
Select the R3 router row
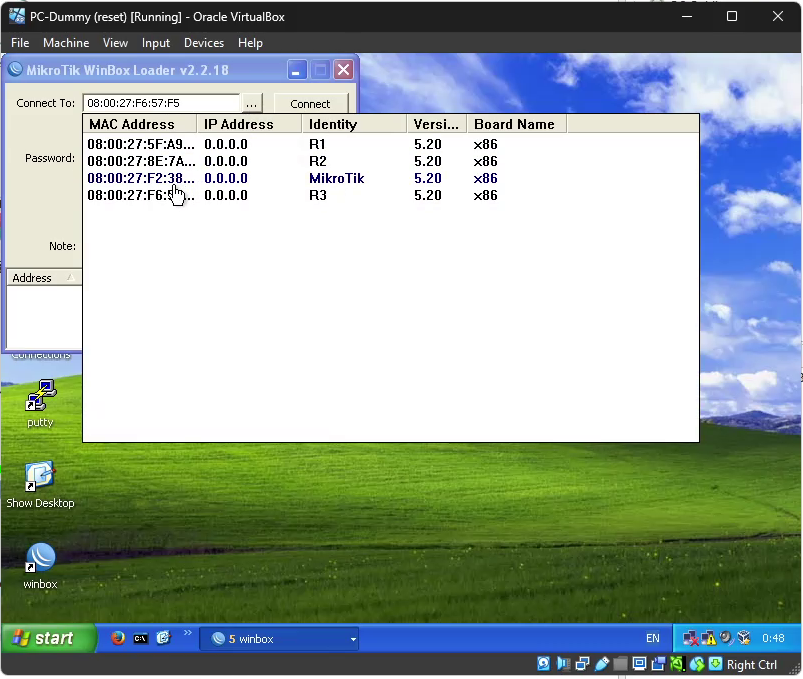(x=391, y=195)
